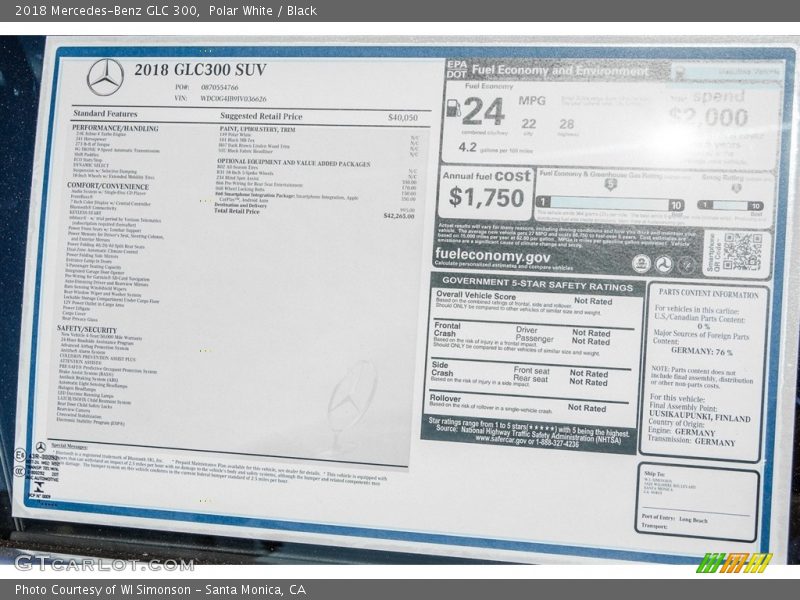The height and width of the screenshot is (600, 800).
Task: Click the $2,000 spend figure
Action: coord(709,117)
